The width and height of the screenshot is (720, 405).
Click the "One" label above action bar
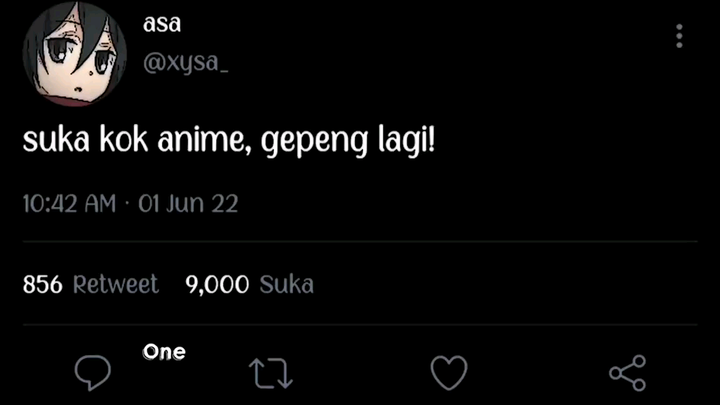coord(164,352)
